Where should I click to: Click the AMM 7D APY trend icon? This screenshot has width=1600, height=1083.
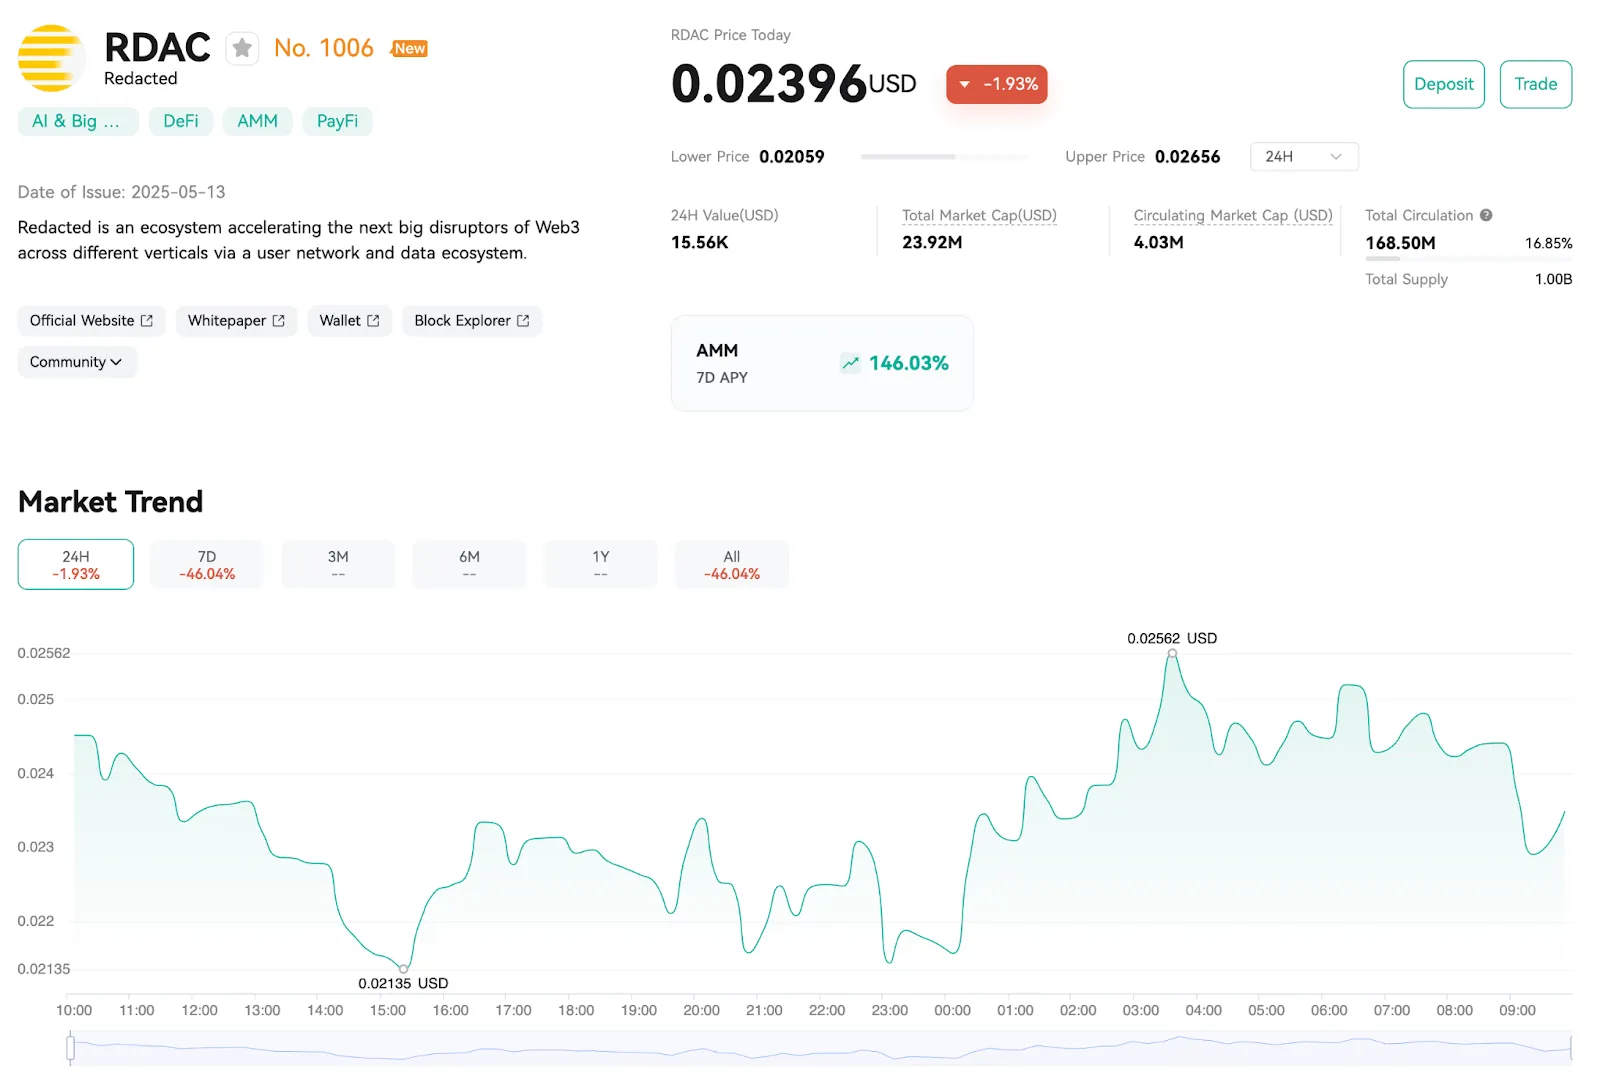pos(850,363)
